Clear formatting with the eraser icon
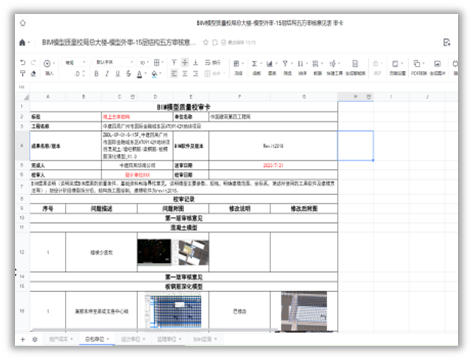This screenshot has height=360, width=473. (x=33, y=73)
